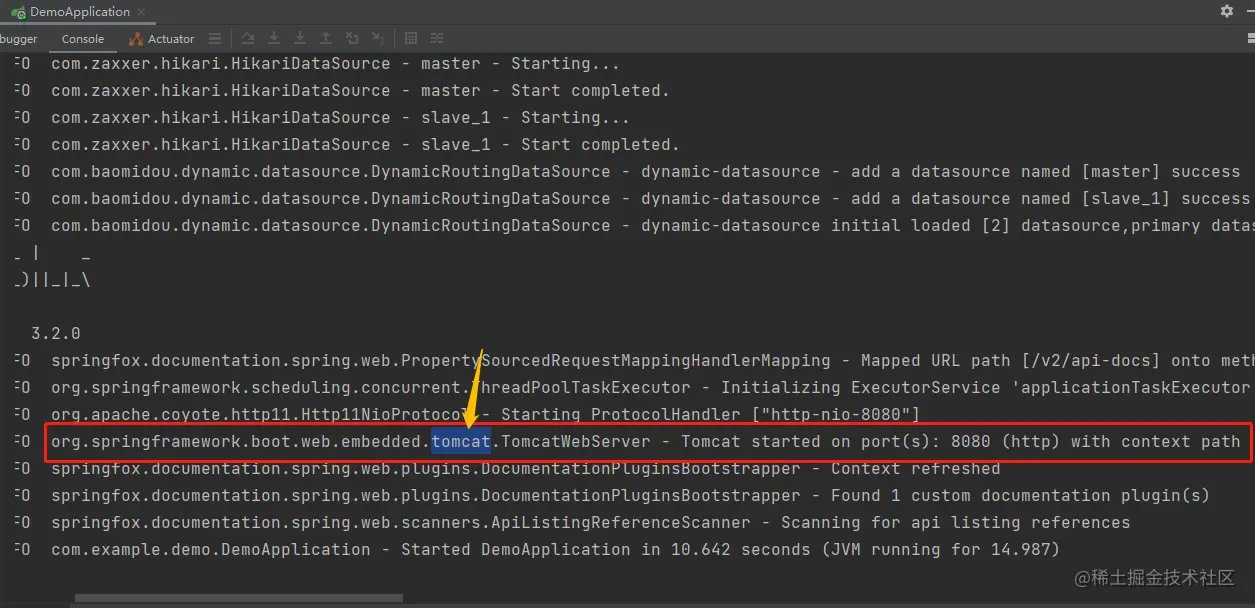Click the highlighted word tomcat

(461, 441)
